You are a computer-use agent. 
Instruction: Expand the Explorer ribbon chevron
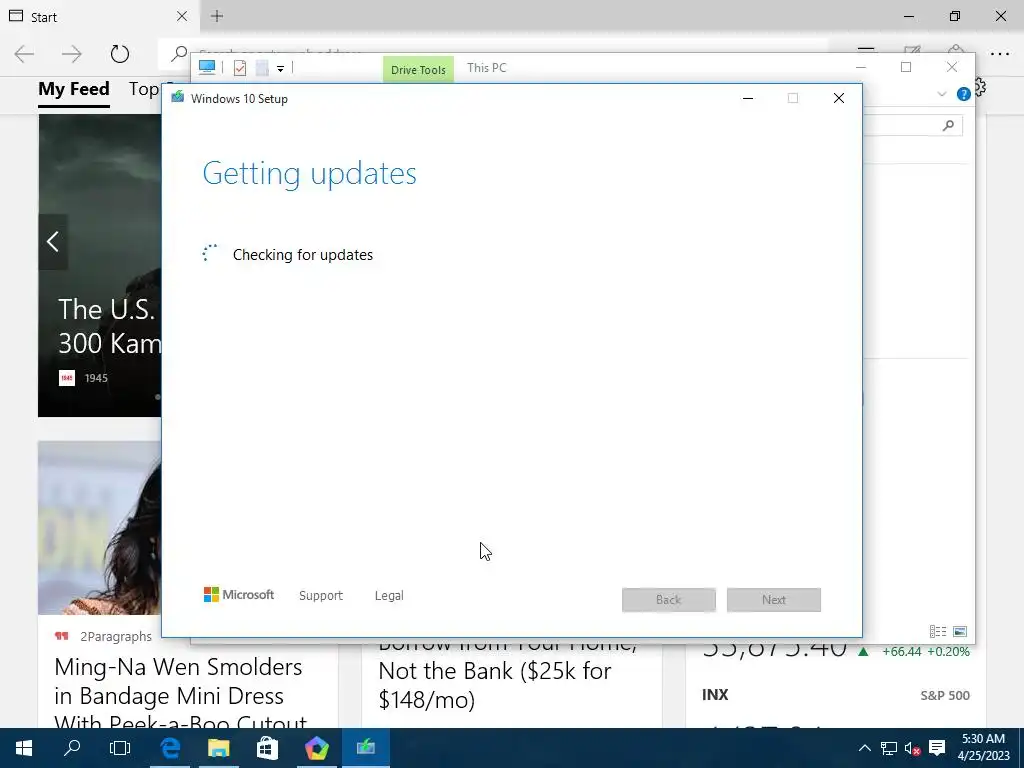[x=942, y=94]
